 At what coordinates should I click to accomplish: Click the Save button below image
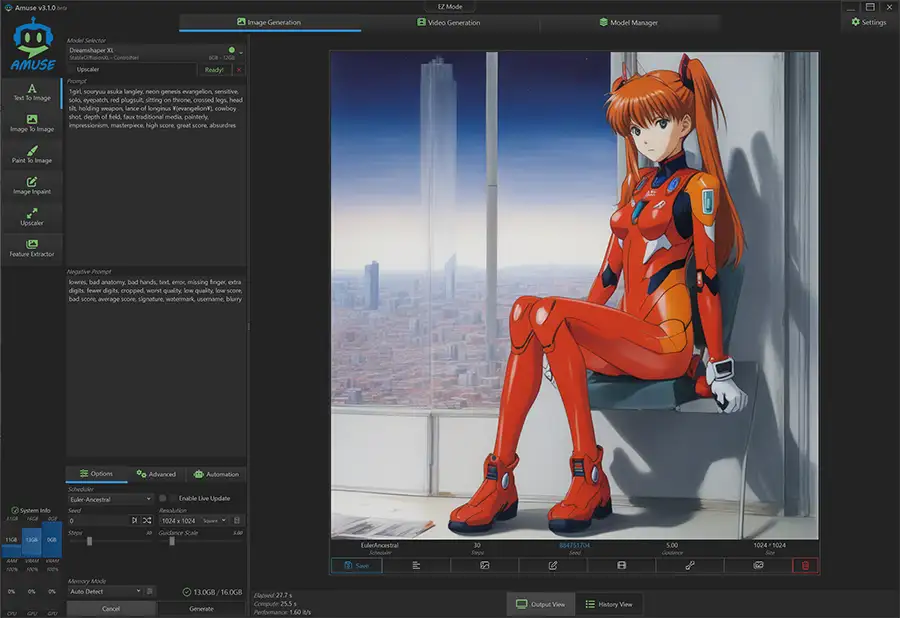tap(356, 565)
